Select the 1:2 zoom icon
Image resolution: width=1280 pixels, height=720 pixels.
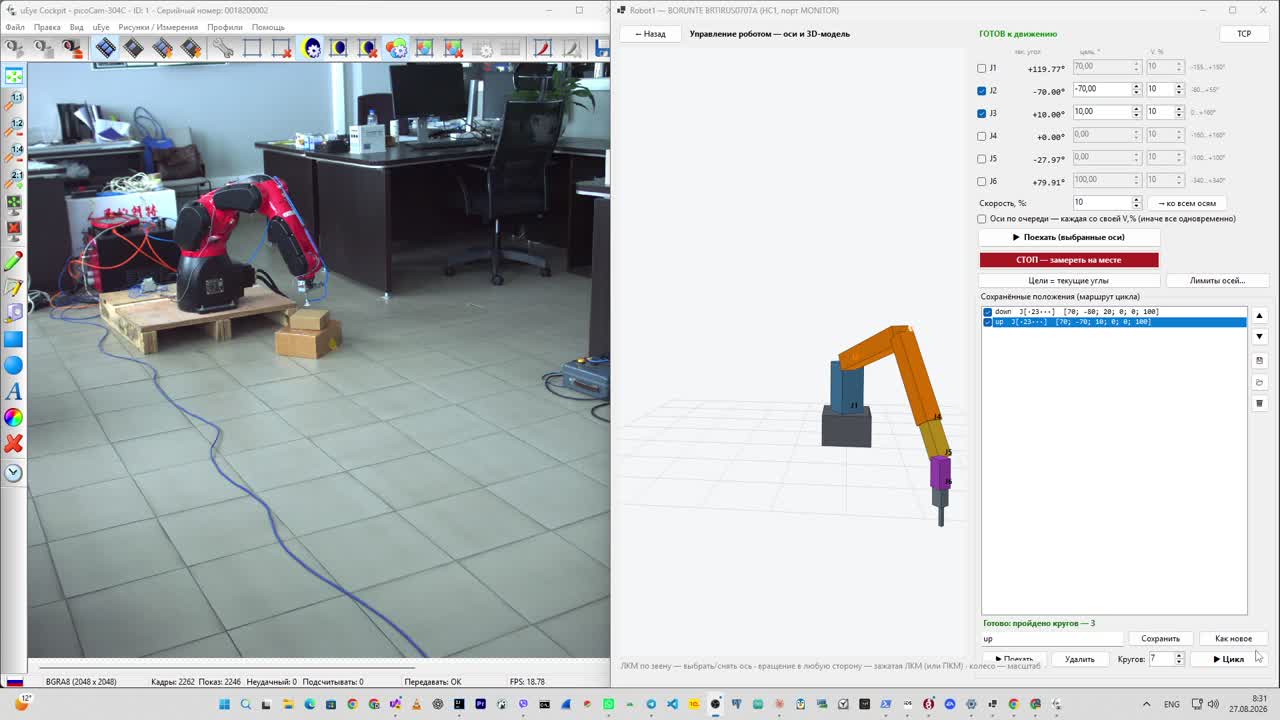pos(14,127)
